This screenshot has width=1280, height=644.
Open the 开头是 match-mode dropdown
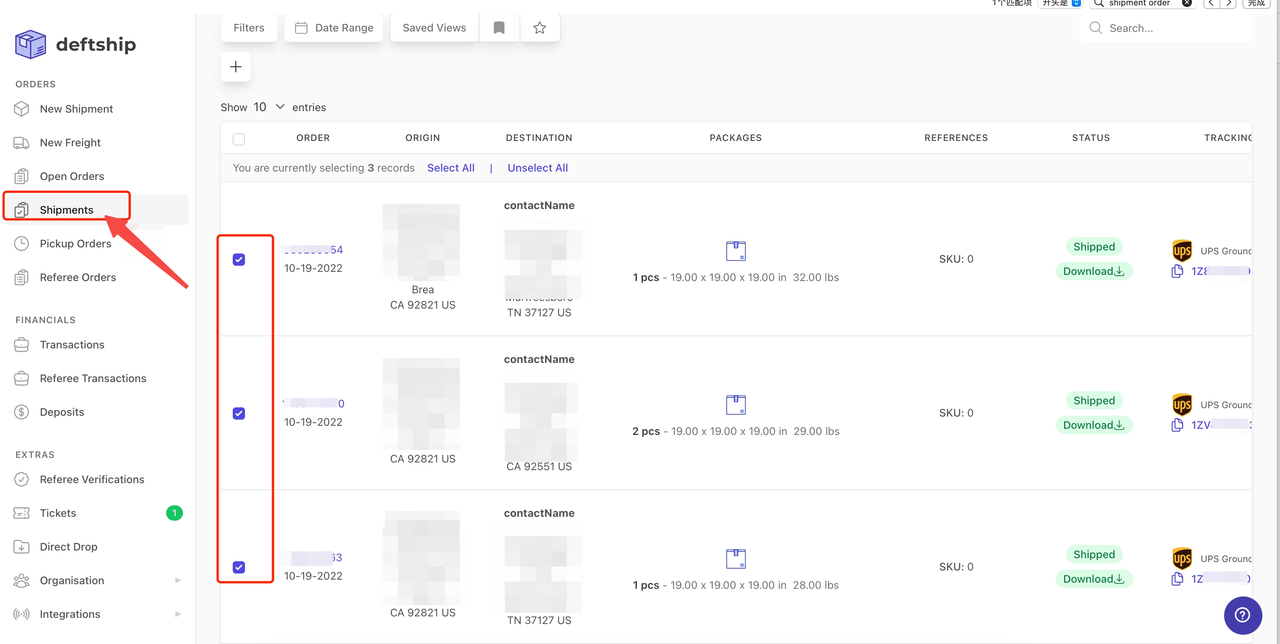point(1061,3)
